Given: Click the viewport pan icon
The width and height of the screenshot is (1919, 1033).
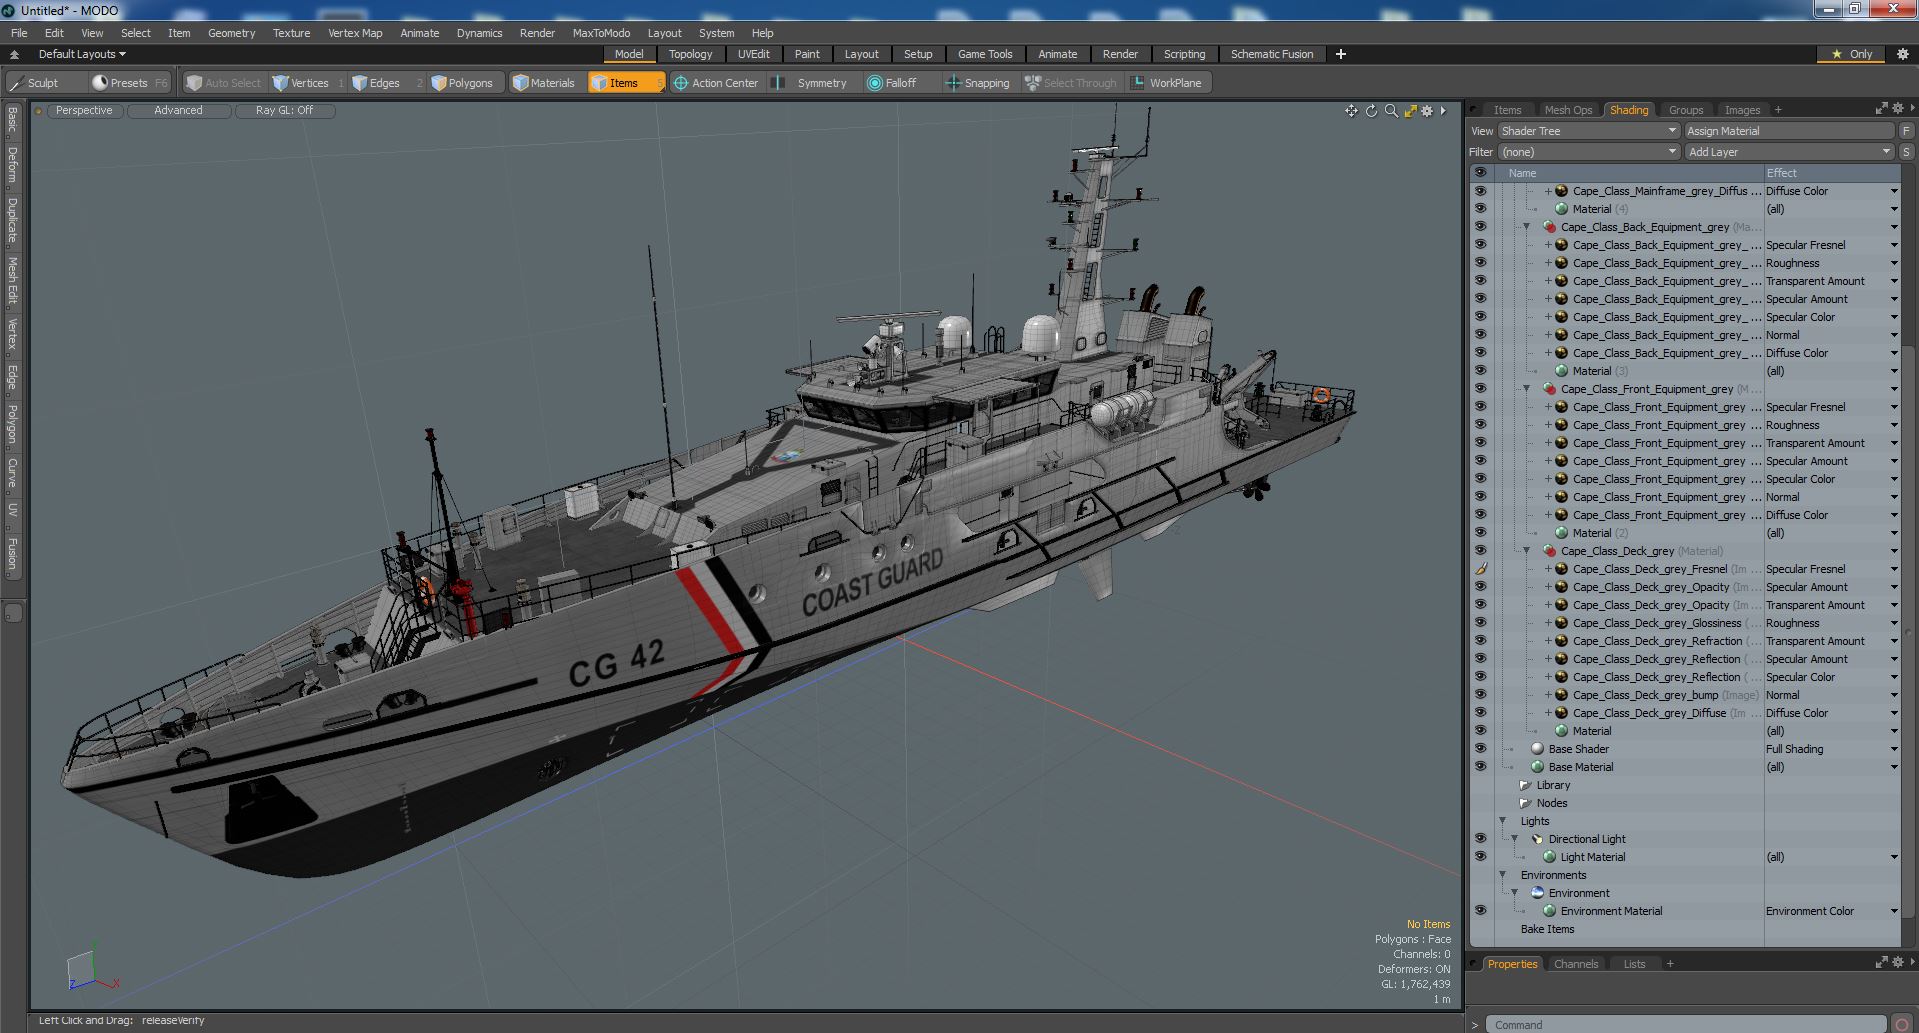Looking at the screenshot, I should click(x=1351, y=111).
